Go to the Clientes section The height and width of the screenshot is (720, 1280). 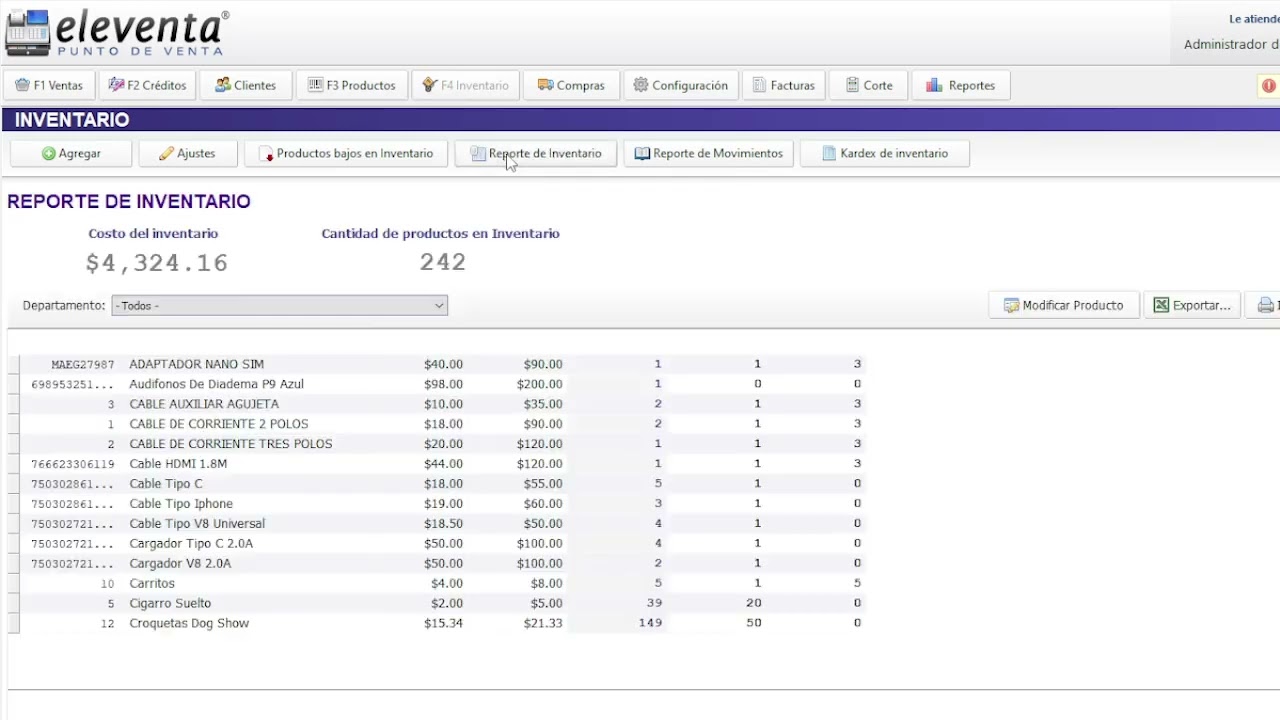click(245, 85)
